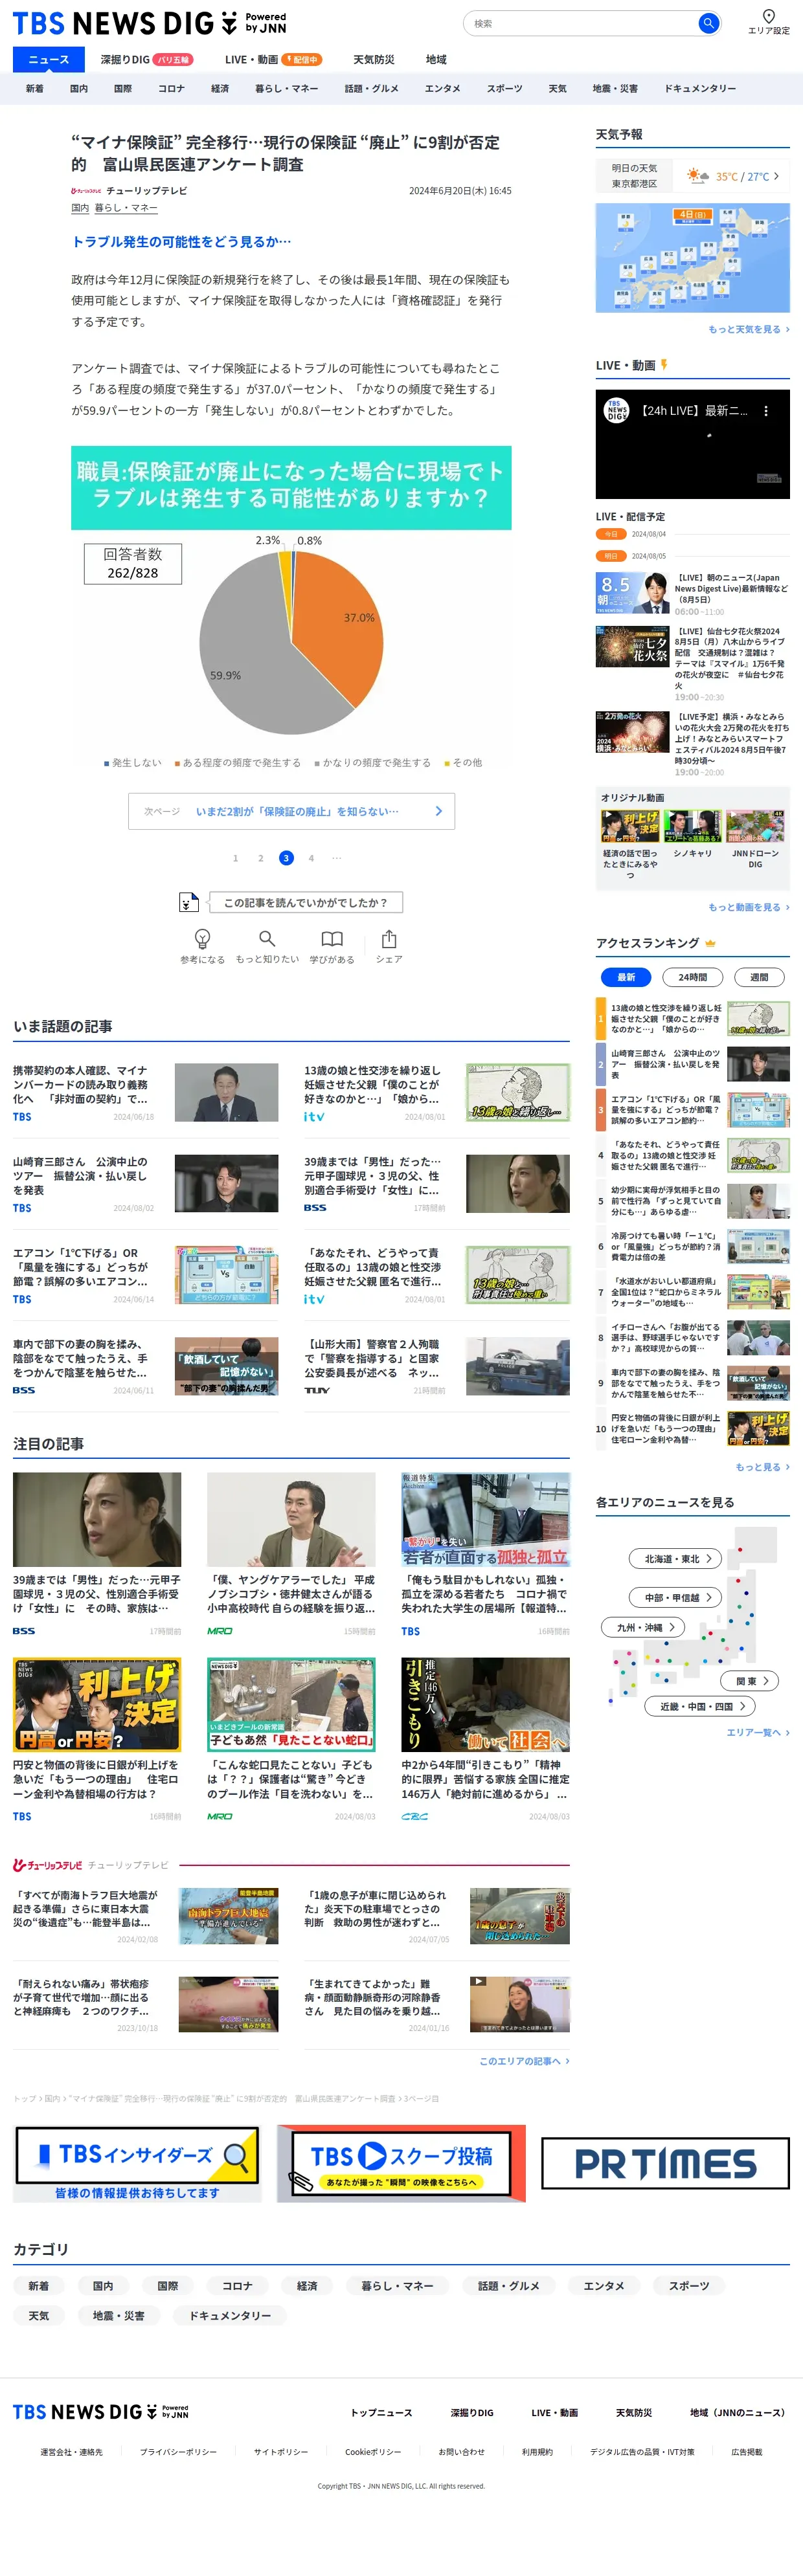Open the 次ページ next page link box

[x=291, y=811]
